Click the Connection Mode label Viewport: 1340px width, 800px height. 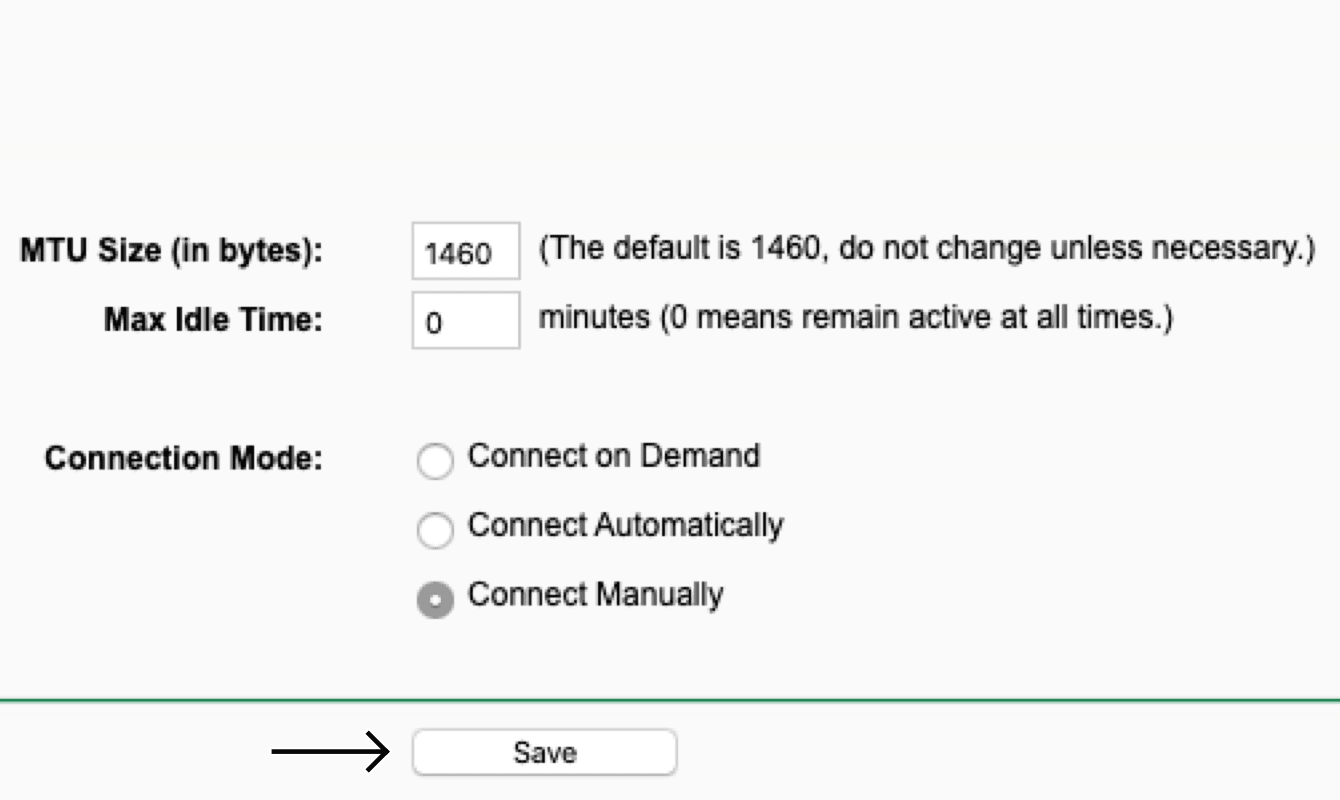tap(184, 459)
